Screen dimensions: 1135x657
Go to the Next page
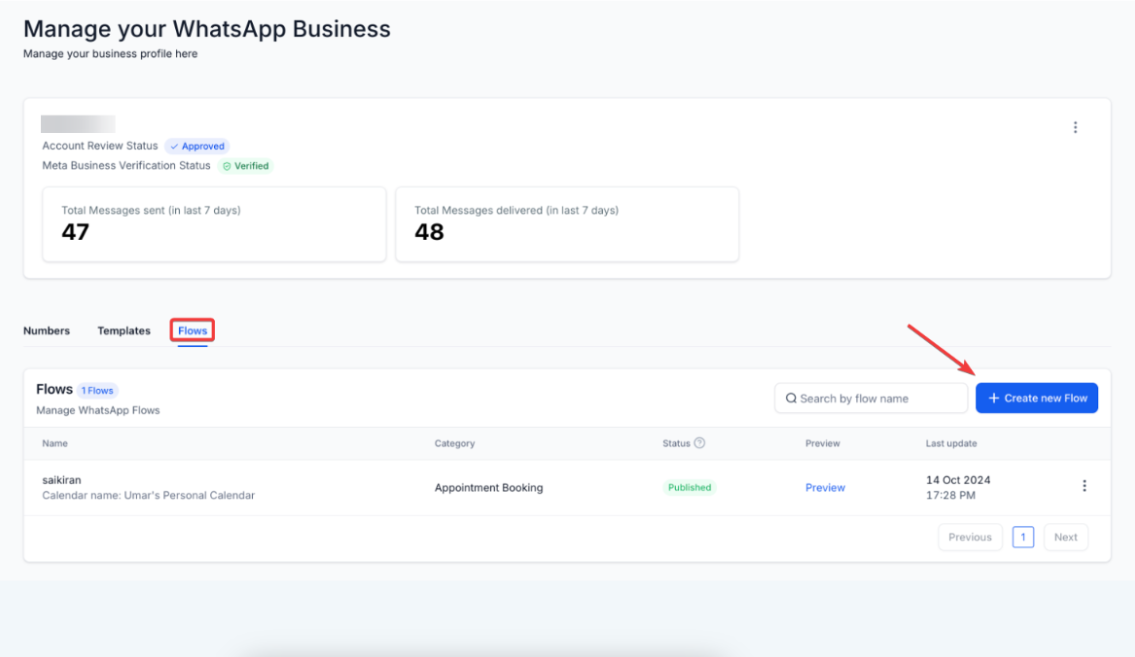tap(1065, 537)
